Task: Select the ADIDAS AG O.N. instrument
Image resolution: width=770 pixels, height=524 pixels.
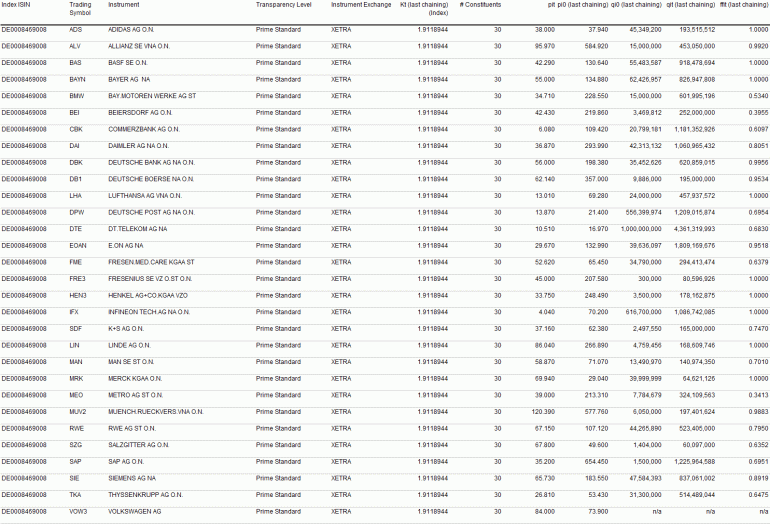Action: coord(131,30)
